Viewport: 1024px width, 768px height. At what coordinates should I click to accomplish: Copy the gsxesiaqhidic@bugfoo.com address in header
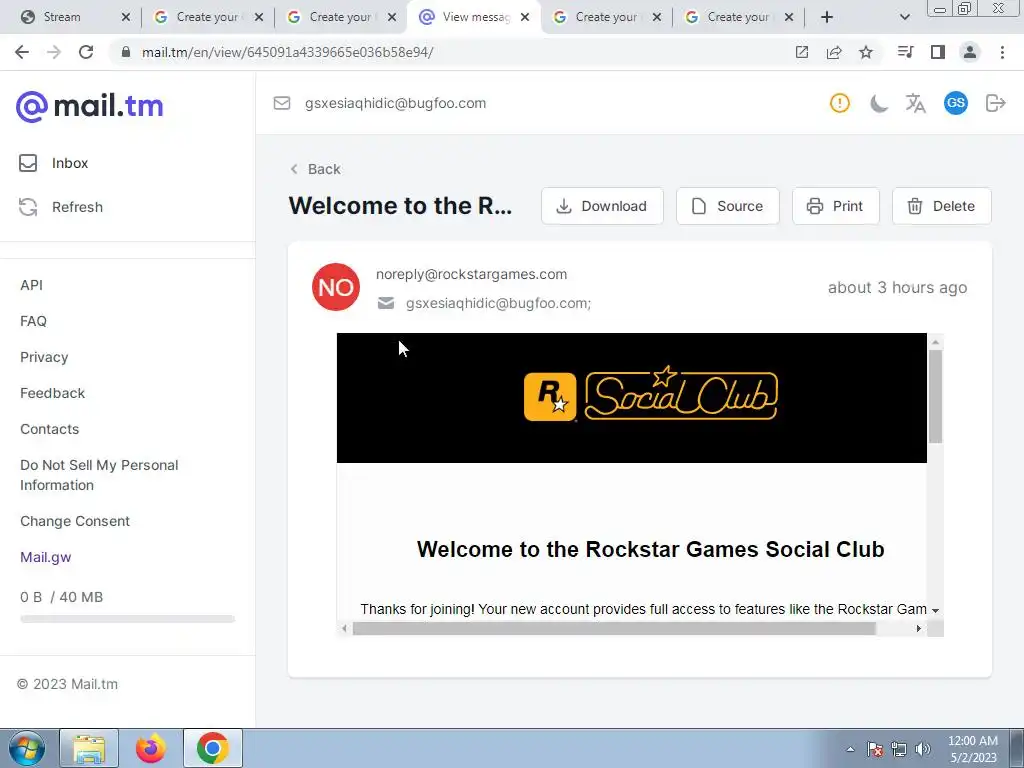click(395, 103)
